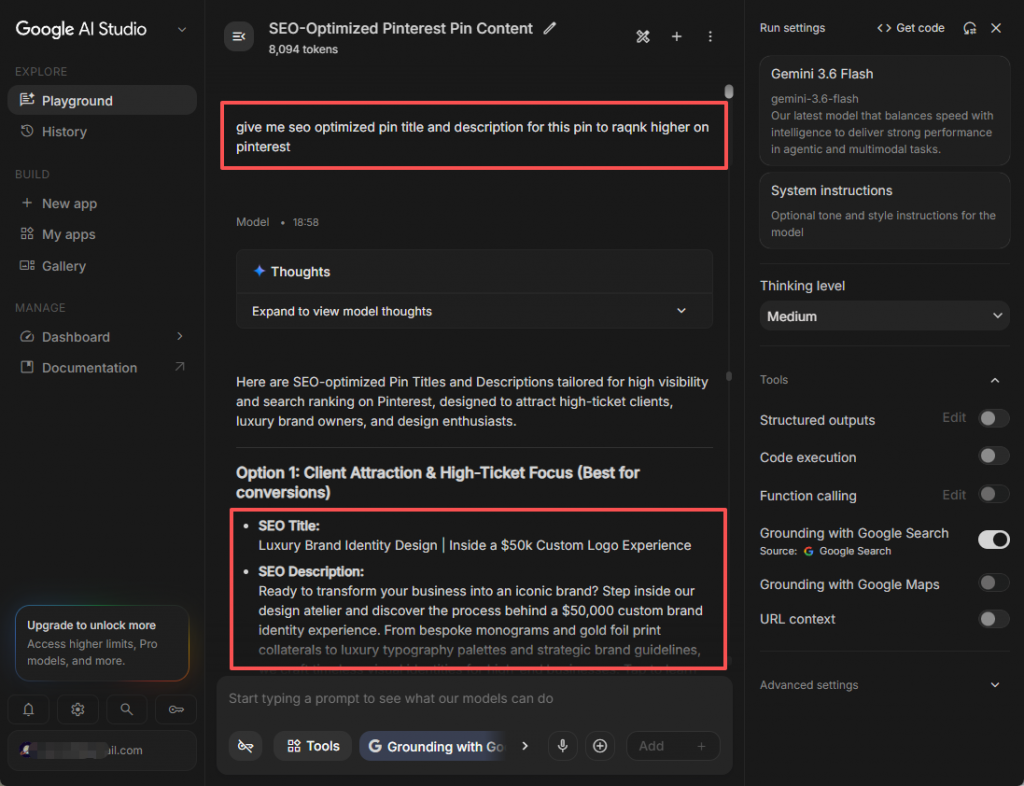
Task: Open Google AI Studio dropdown chevron
Action: point(182,29)
